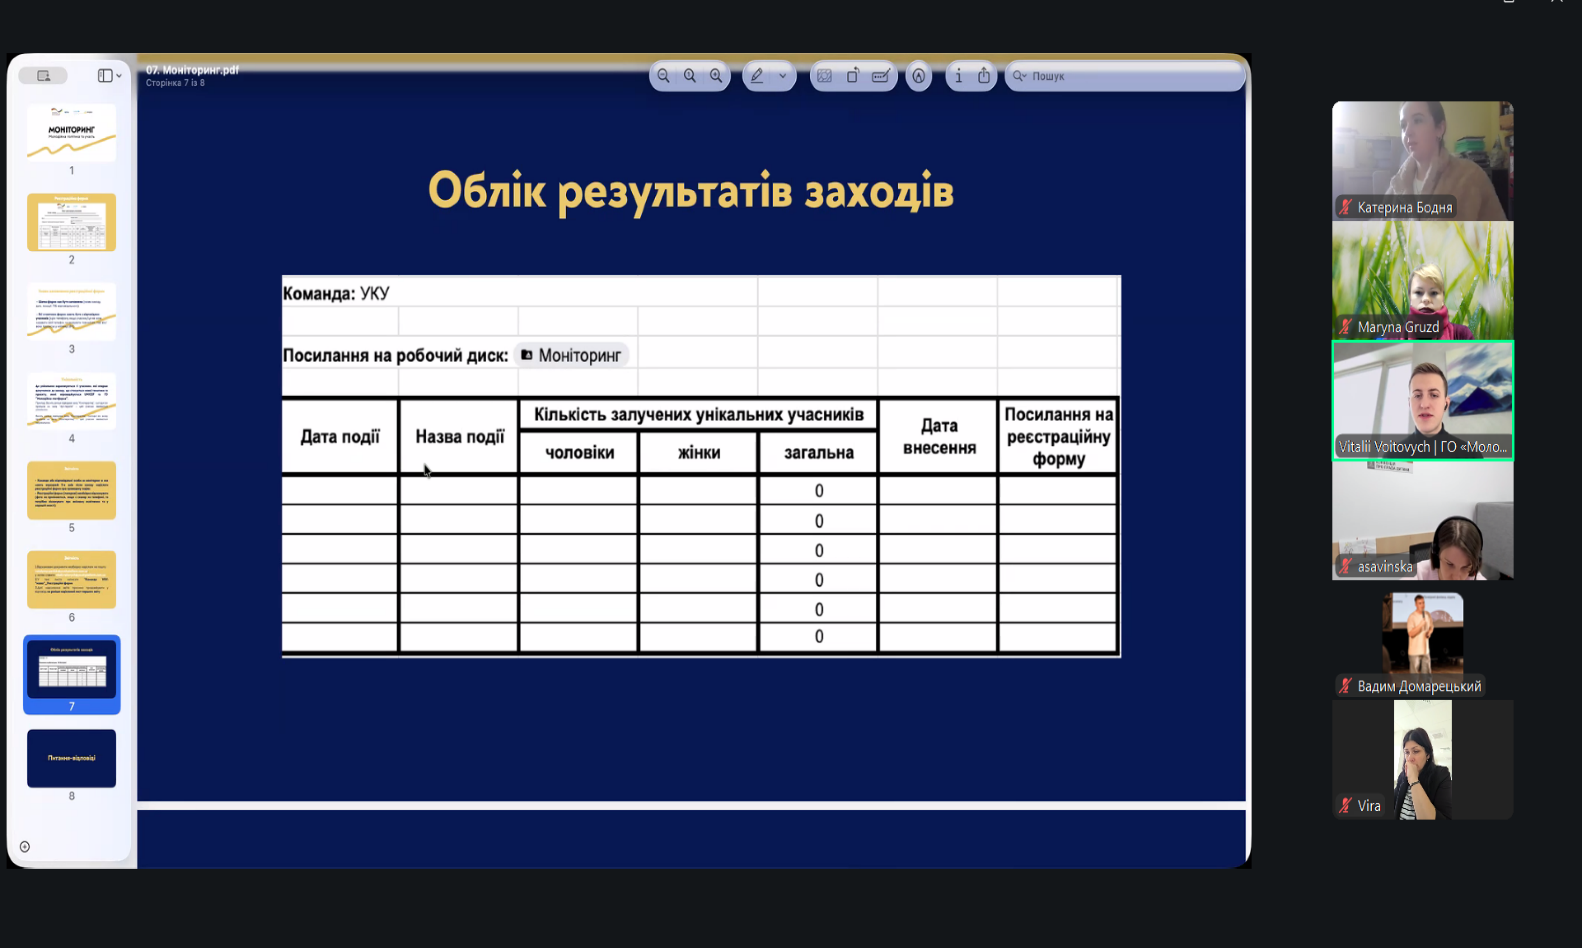Viewport: 1582px width, 948px height.
Task: Open the form filling tool
Action: click(881, 76)
